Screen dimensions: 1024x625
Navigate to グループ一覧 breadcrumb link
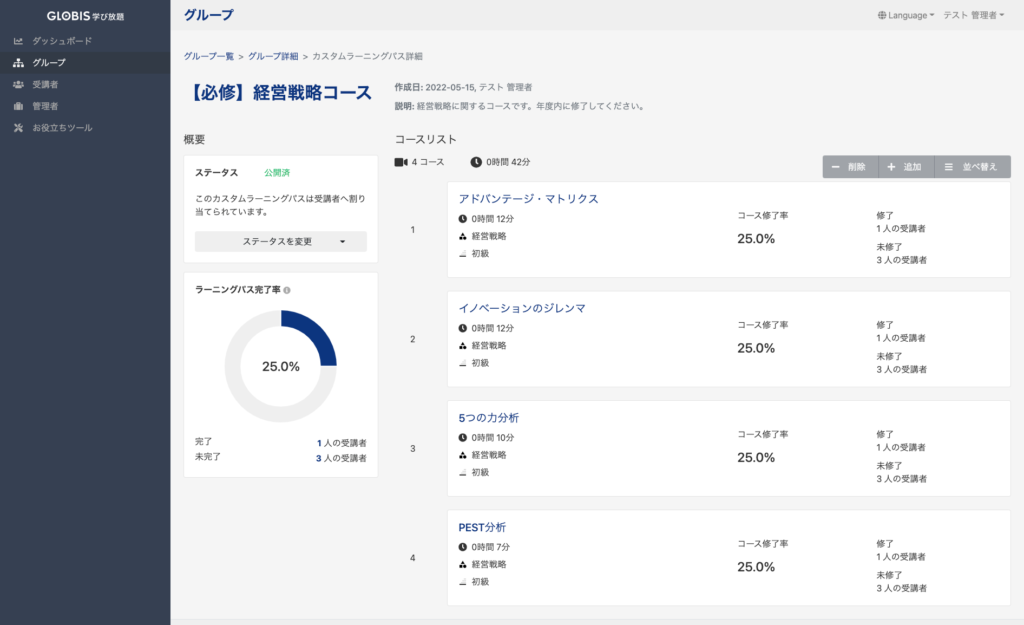point(208,56)
